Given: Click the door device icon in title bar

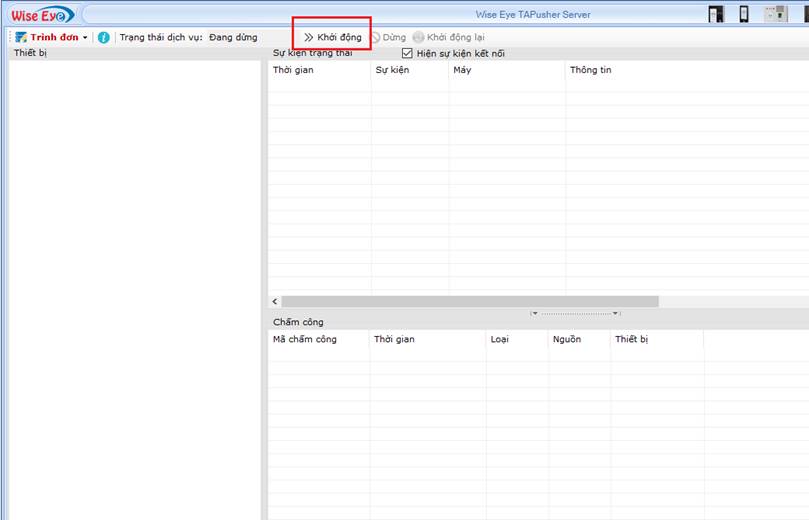Looking at the screenshot, I should point(715,14).
